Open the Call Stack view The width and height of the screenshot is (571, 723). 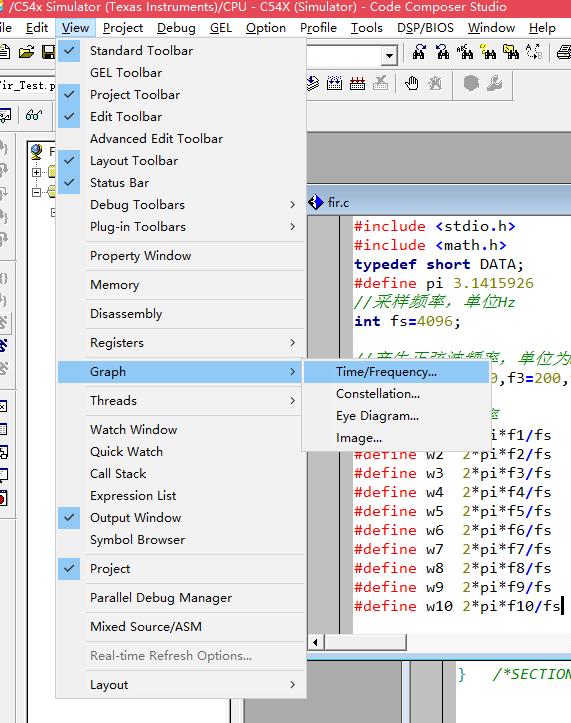tap(181, 474)
